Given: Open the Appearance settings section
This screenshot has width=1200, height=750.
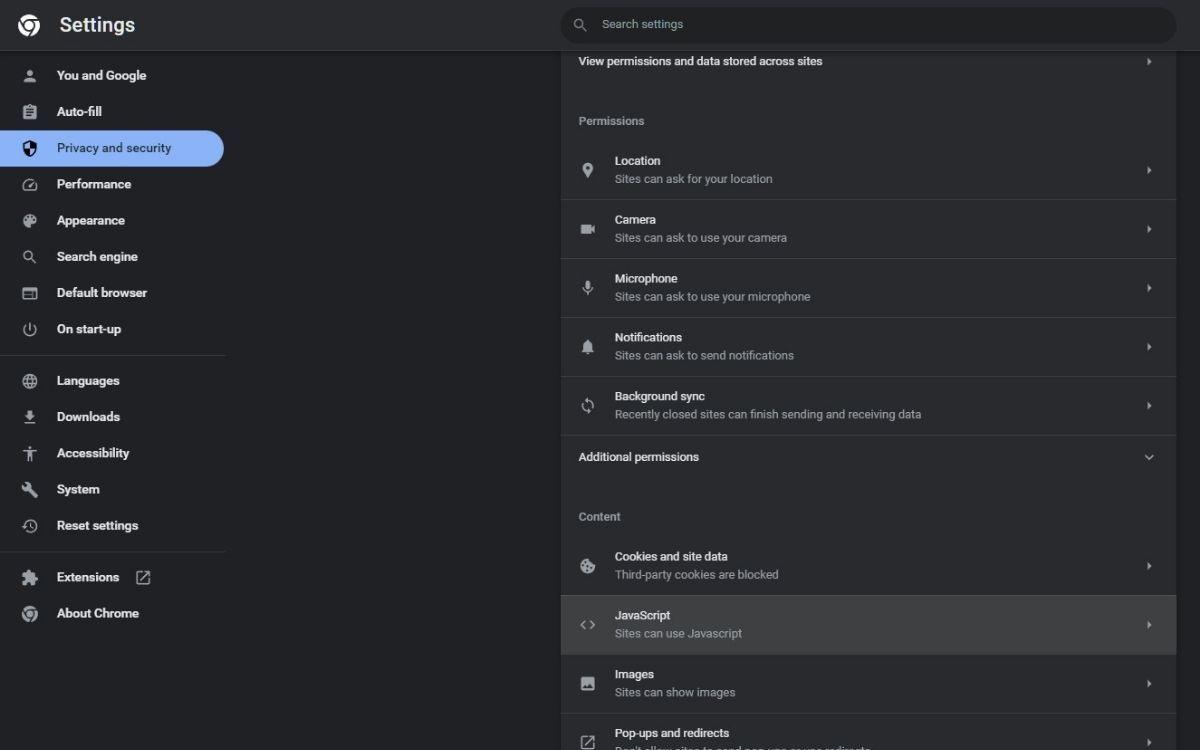Looking at the screenshot, I should pos(90,221).
